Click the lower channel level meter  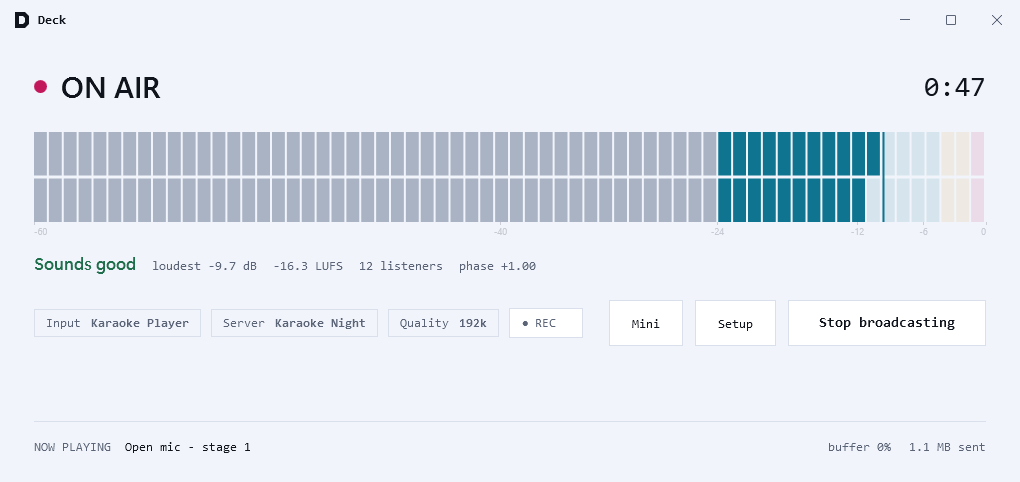pos(509,200)
